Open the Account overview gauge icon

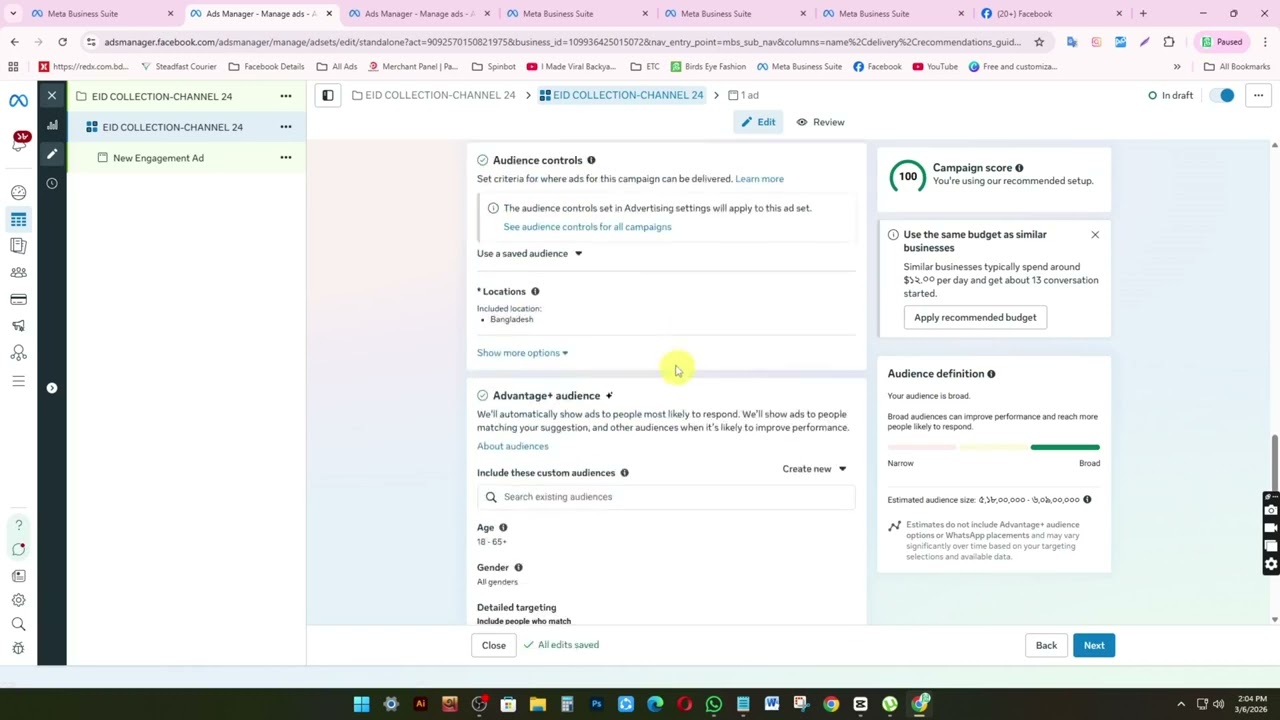(x=18, y=192)
